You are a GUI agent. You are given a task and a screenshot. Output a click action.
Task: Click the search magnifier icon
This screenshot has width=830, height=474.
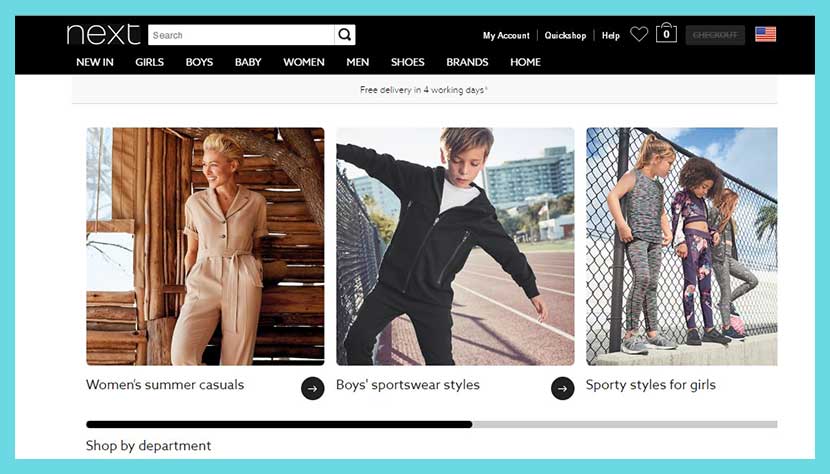[345, 35]
